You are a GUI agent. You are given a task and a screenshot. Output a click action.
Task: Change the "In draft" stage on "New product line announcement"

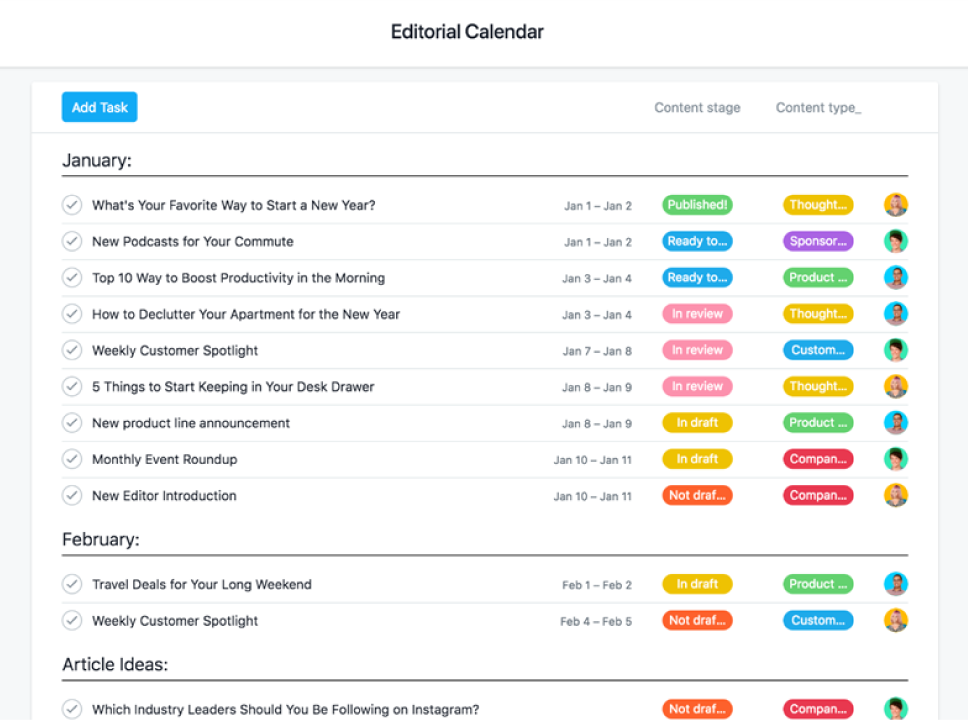click(697, 422)
